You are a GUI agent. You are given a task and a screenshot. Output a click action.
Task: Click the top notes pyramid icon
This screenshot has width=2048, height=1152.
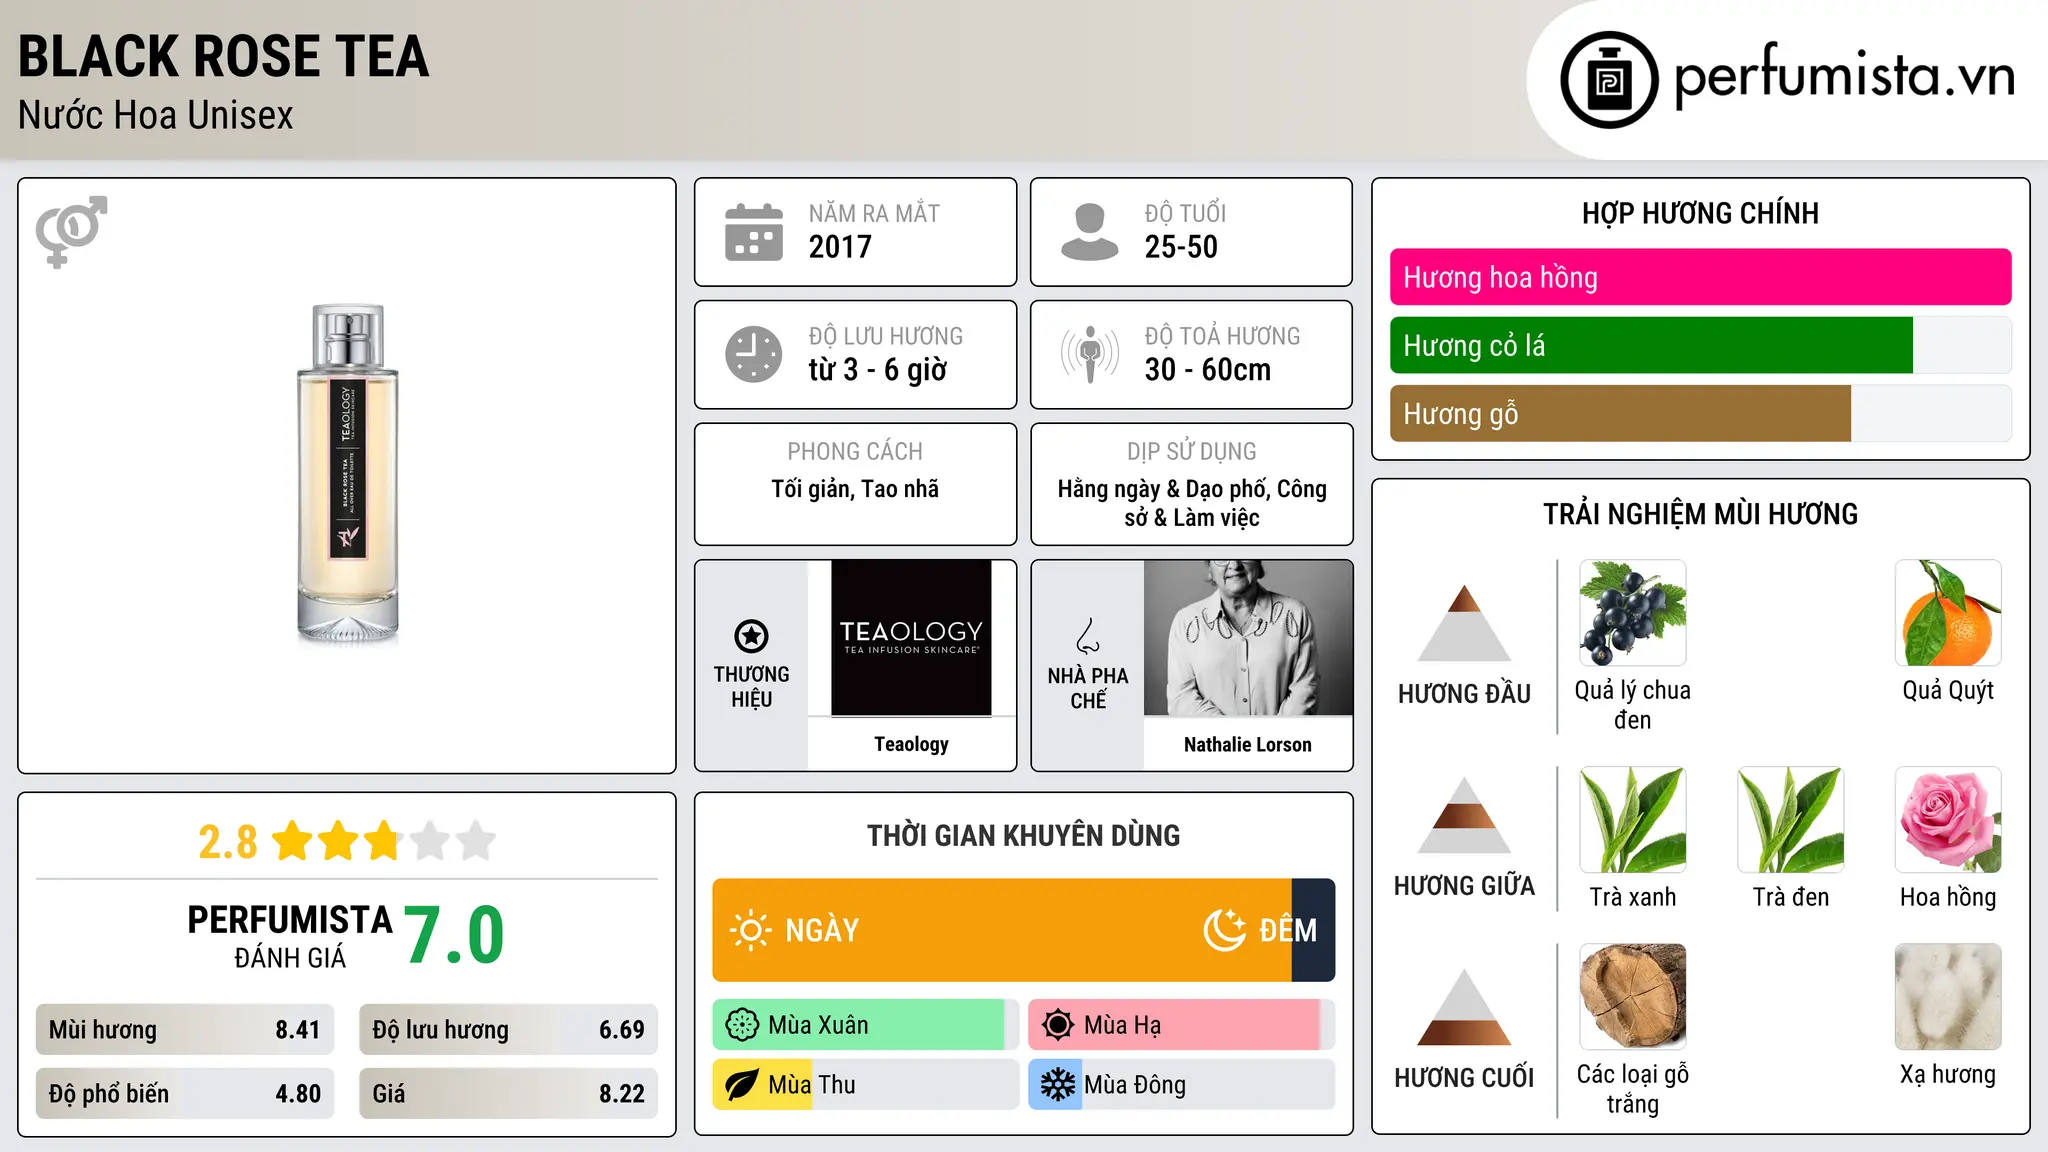1464,623
